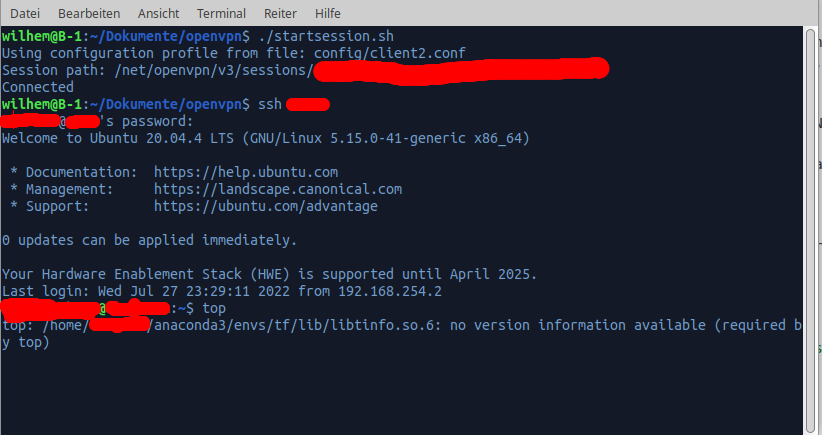Click the config/client2.conf file path

tap(390, 53)
